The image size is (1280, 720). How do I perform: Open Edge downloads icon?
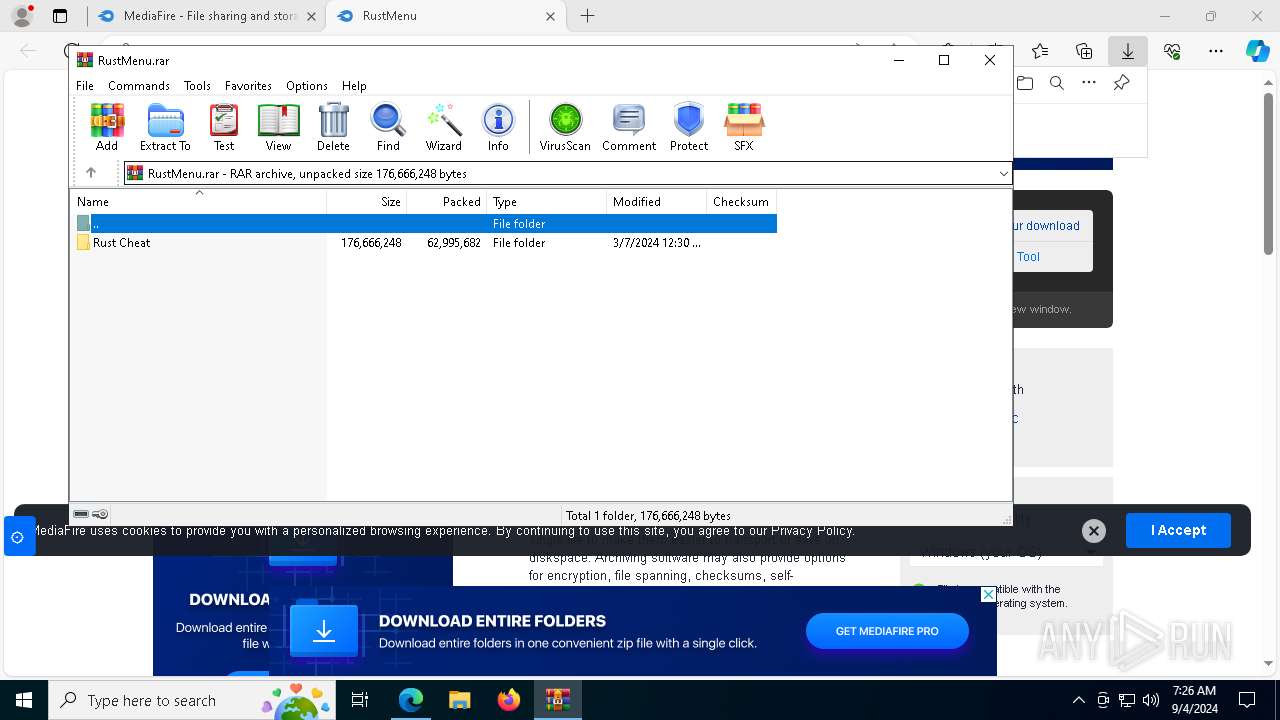[1127, 51]
